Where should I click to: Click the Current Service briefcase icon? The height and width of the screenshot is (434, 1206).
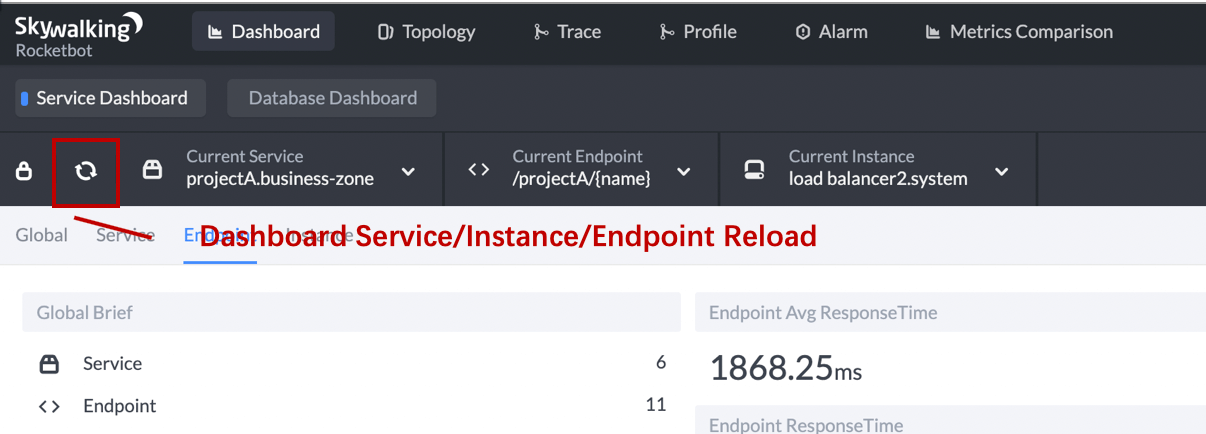(x=152, y=170)
